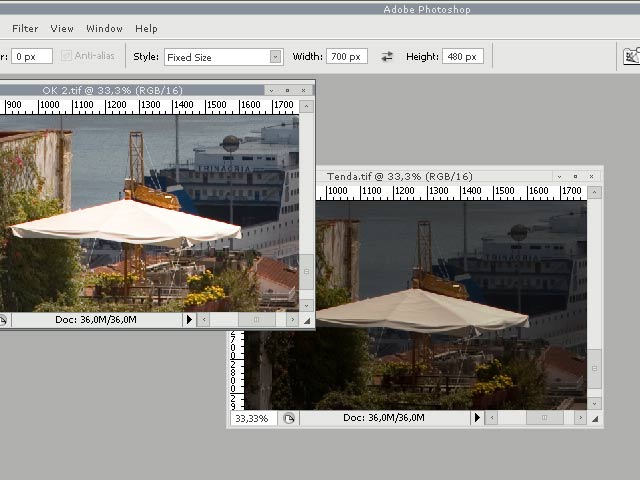
Task: Click the OK 2.tif window title bar
Action: (131, 90)
